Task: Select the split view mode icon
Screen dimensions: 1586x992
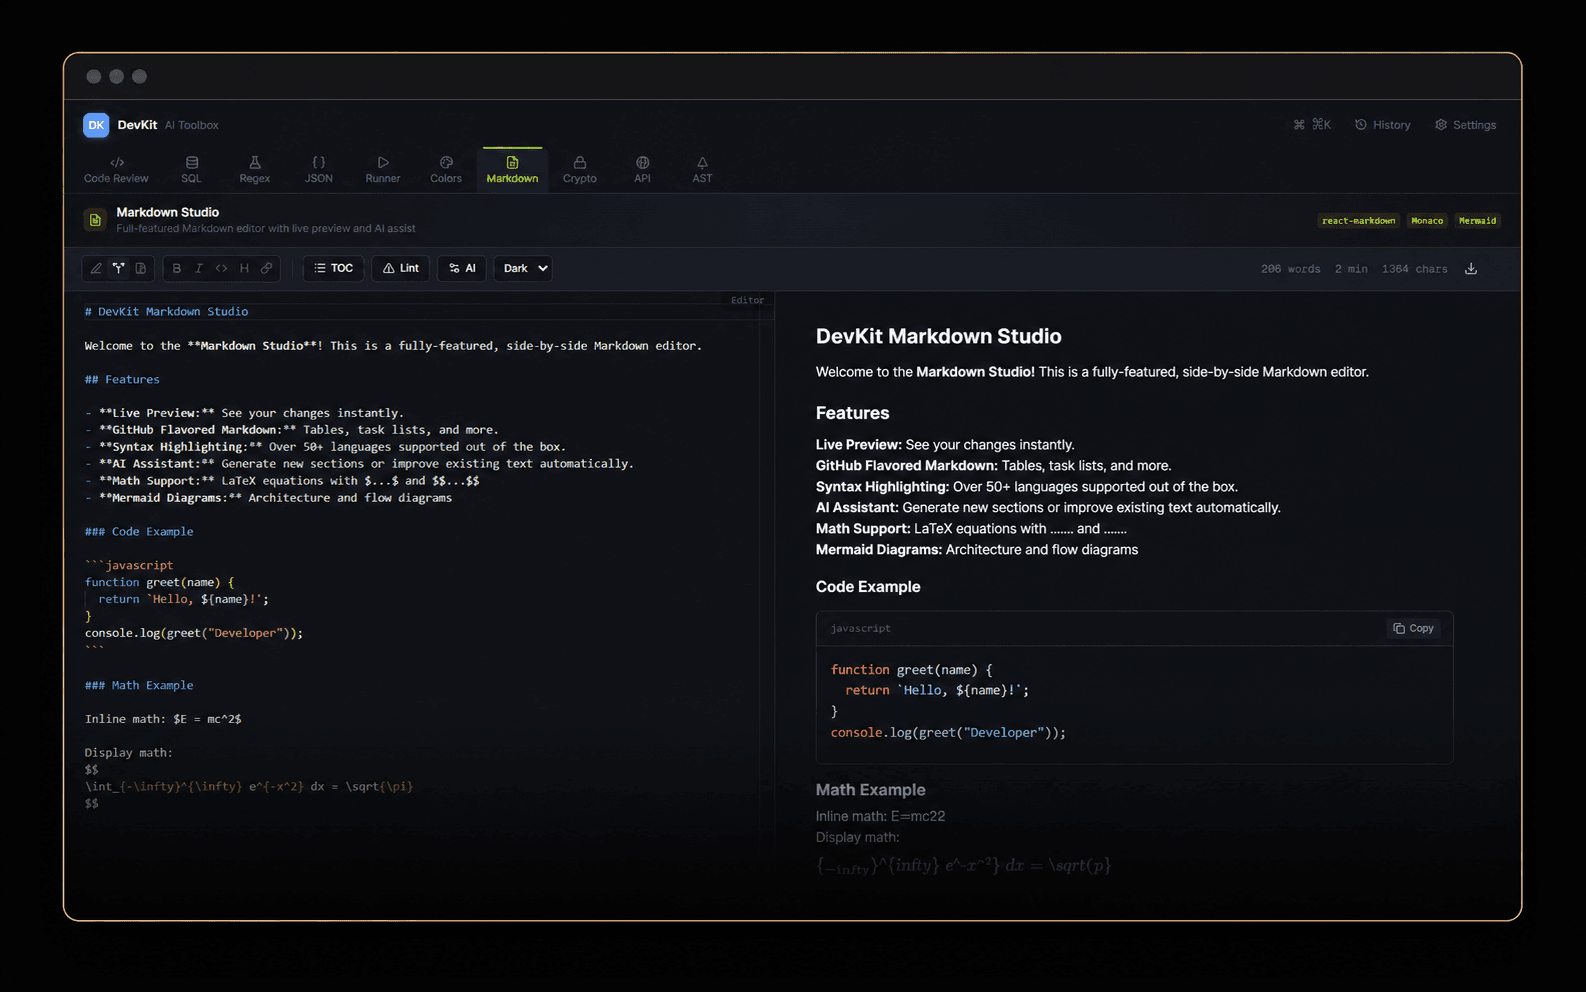Action: [x=118, y=268]
